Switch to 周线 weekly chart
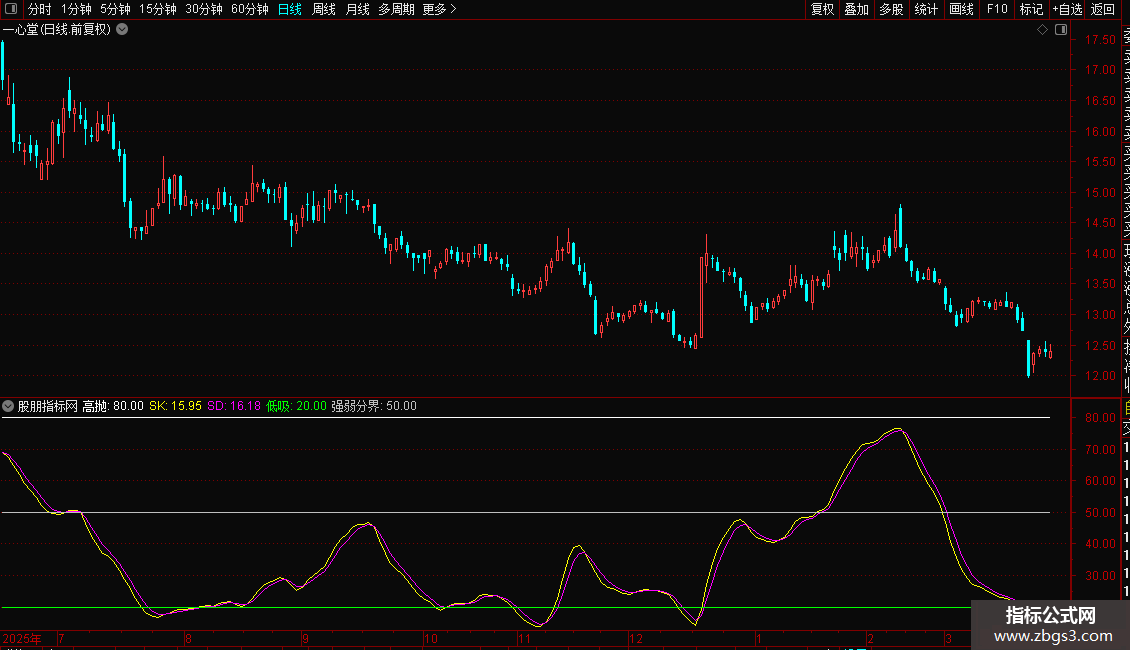Image resolution: width=1130 pixels, height=650 pixels. [x=324, y=9]
